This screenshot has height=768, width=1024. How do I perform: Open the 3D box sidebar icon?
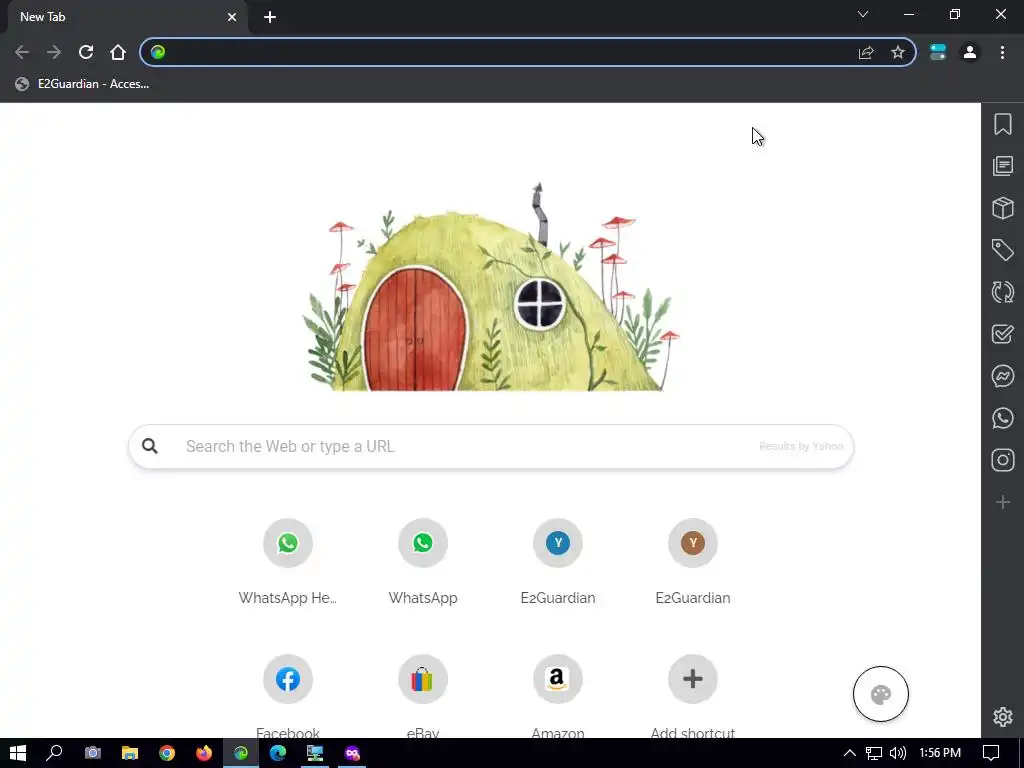1002,208
